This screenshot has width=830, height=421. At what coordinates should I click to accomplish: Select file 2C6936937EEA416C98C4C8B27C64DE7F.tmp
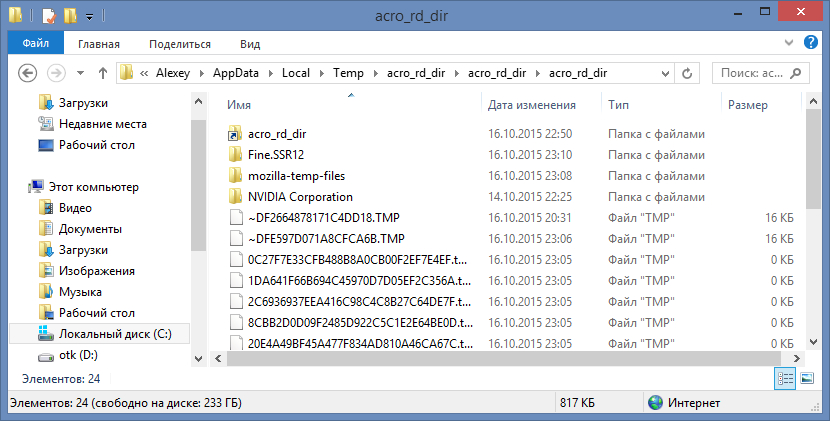pos(359,302)
